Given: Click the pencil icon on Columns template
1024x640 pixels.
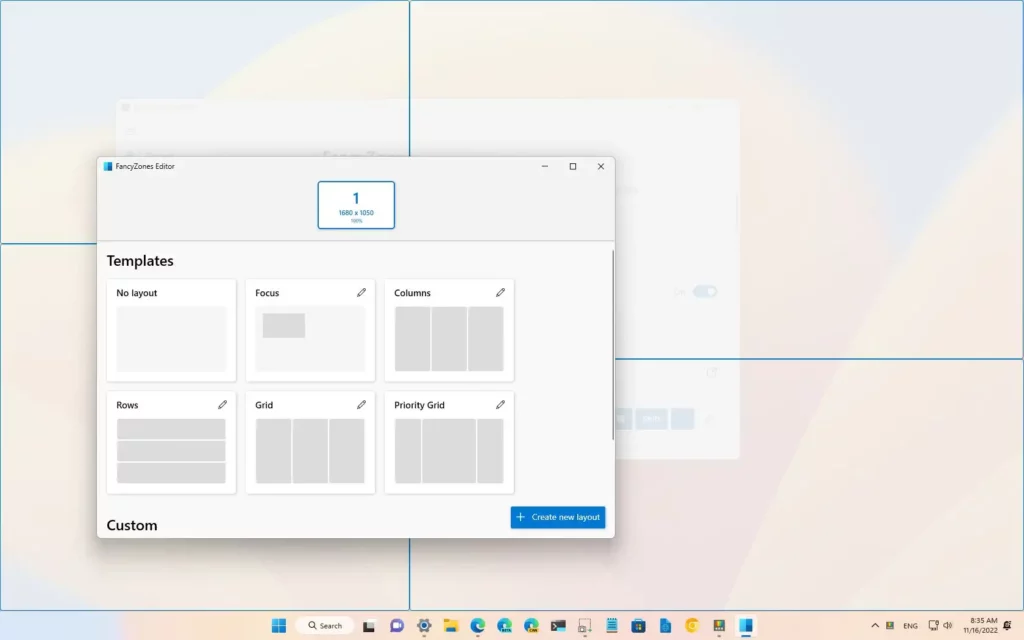Looking at the screenshot, I should pos(500,293).
